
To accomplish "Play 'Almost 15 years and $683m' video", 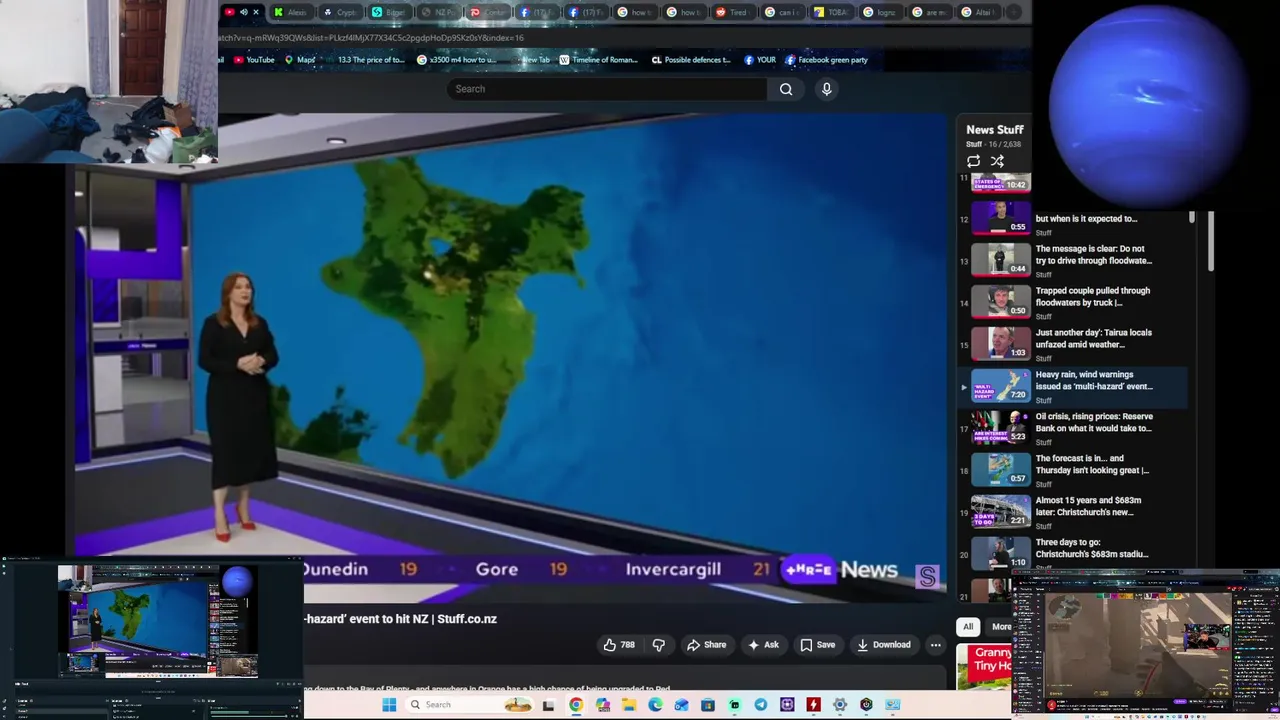I will coord(1075,512).
